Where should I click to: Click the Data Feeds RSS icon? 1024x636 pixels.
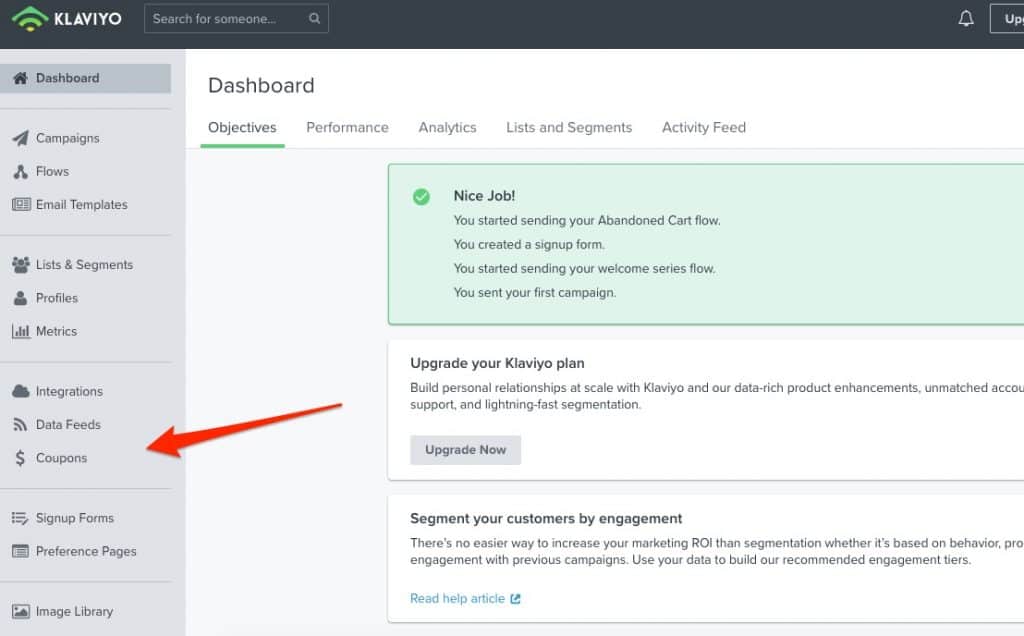point(20,425)
